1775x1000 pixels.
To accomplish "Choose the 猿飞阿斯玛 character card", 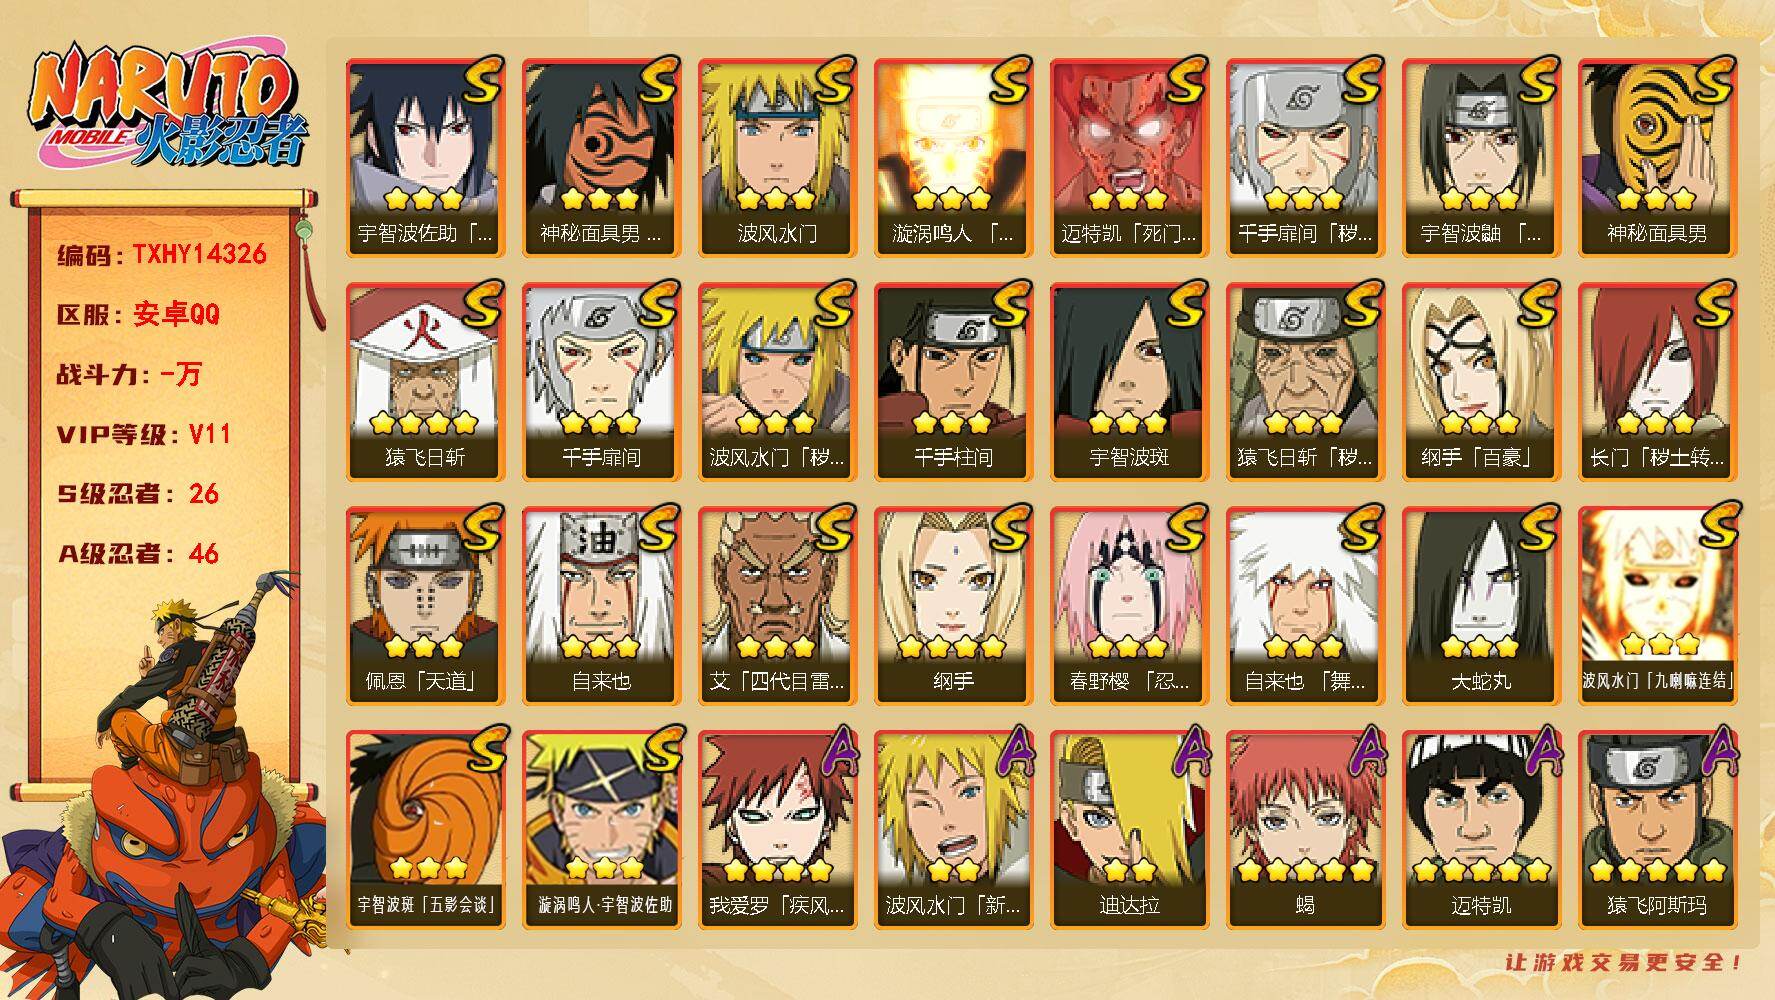I will click(1656, 829).
